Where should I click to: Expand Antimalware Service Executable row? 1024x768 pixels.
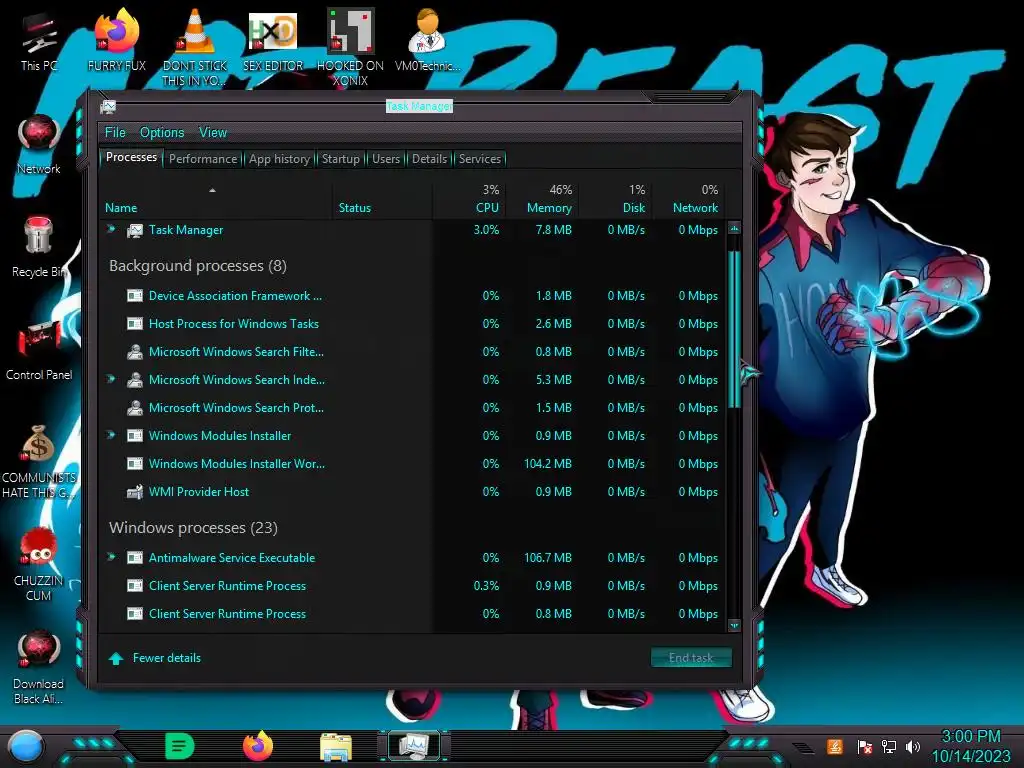pos(111,557)
